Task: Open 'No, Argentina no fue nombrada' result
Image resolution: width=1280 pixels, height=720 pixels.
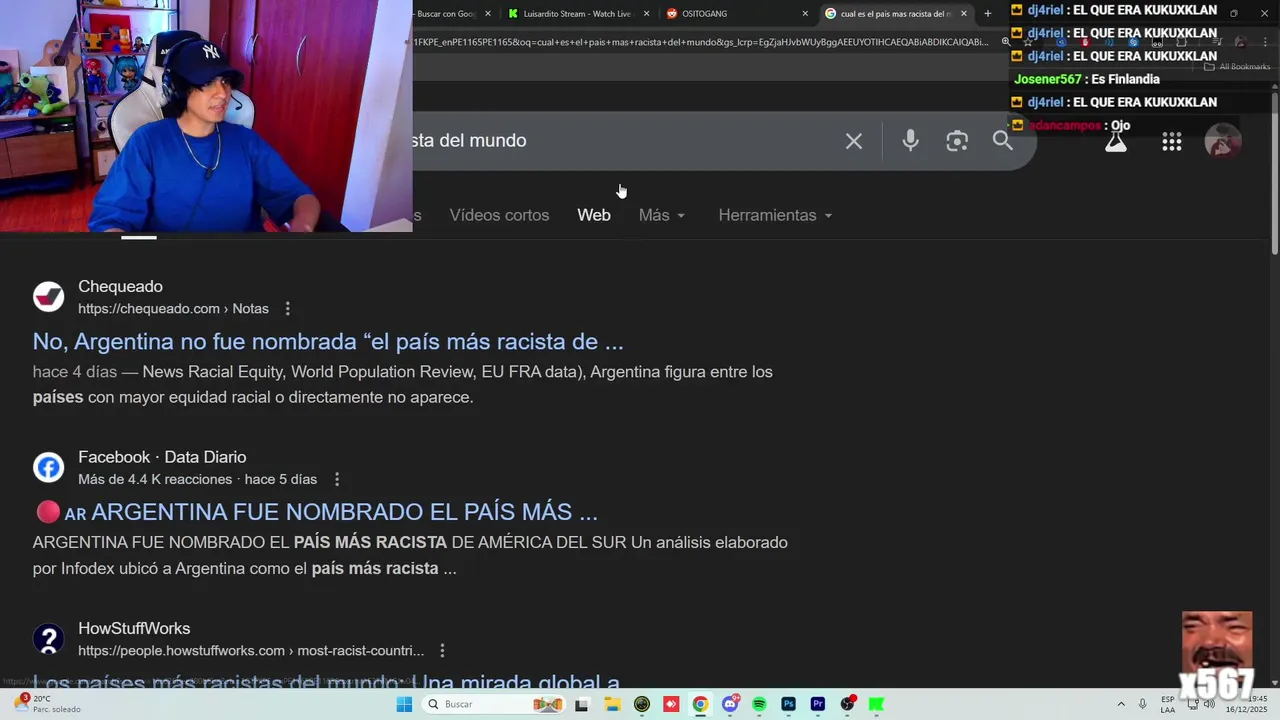Action: [x=328, y=342]
